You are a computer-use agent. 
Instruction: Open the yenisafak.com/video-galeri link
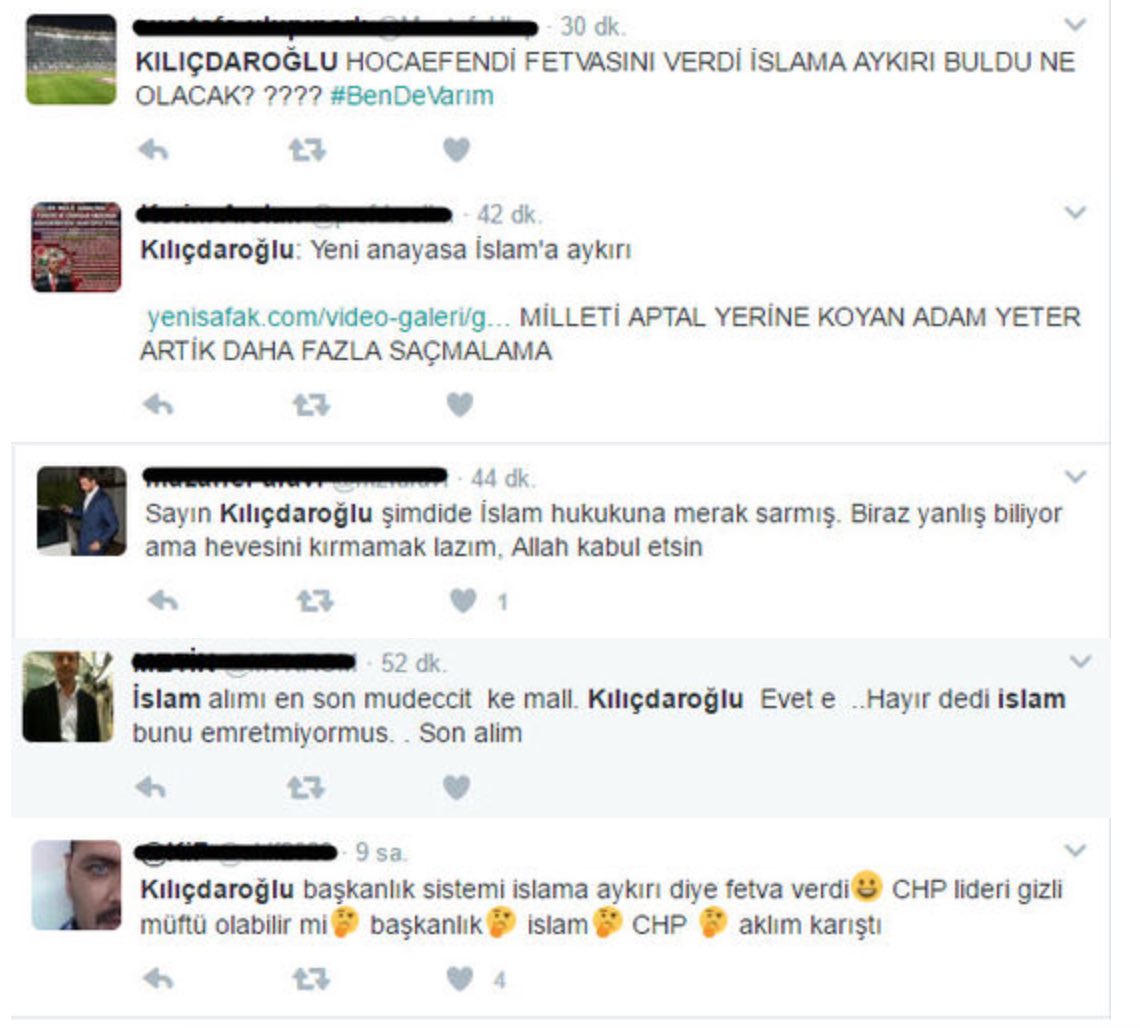[x=328, y=318]
